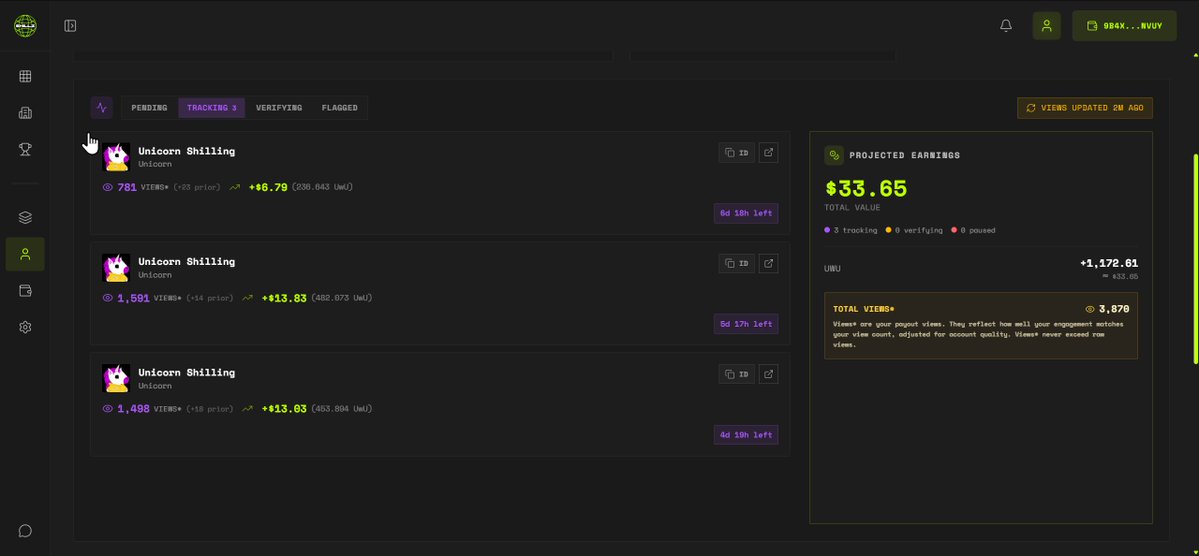The height and width of the screenshot is (556, 1199).
Task: Click the purple activity pulse icon
Action: (102, 108)
